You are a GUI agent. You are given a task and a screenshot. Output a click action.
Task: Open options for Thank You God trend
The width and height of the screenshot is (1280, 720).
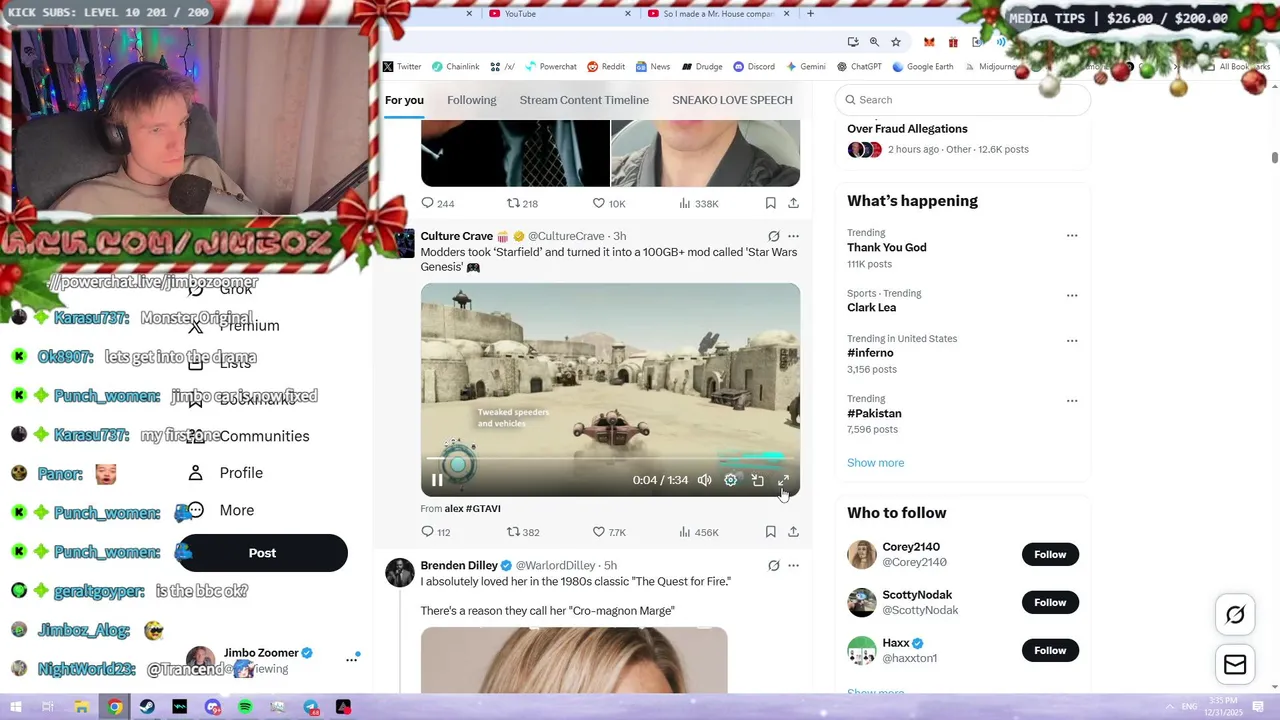coord(1072,235)
